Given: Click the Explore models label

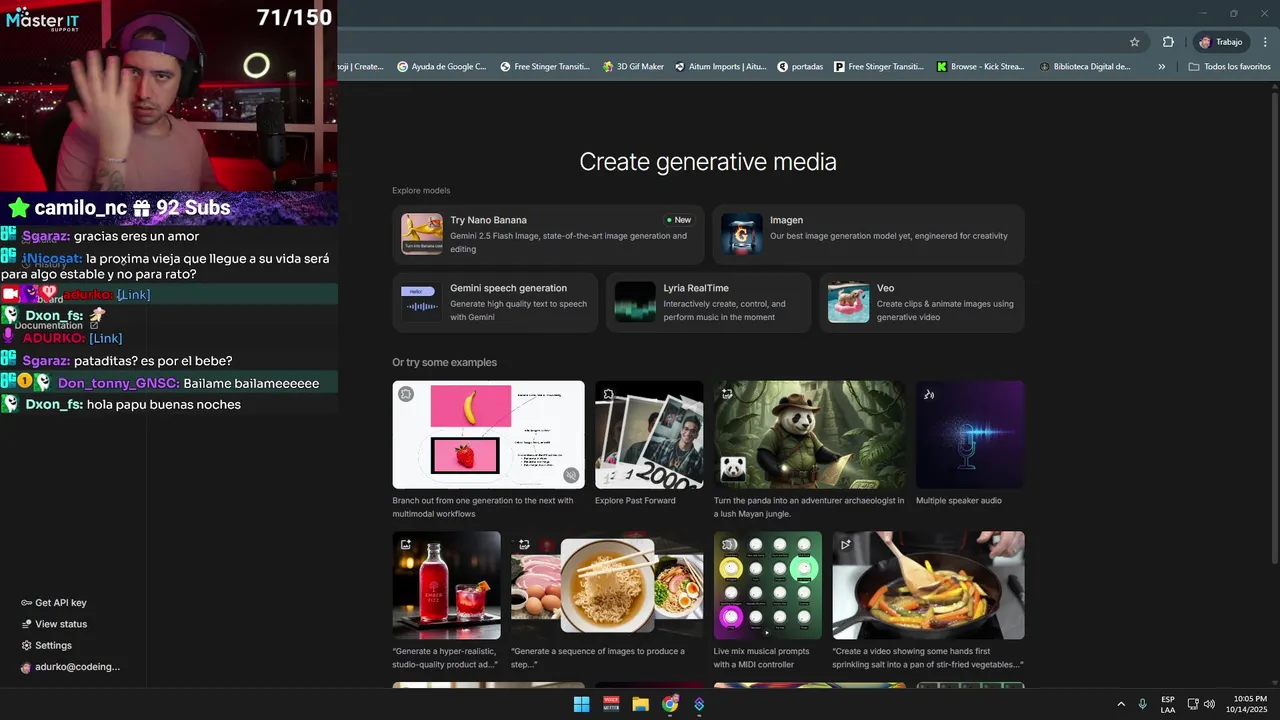Looking at the screenshot, I should click(x=421, y=191).
